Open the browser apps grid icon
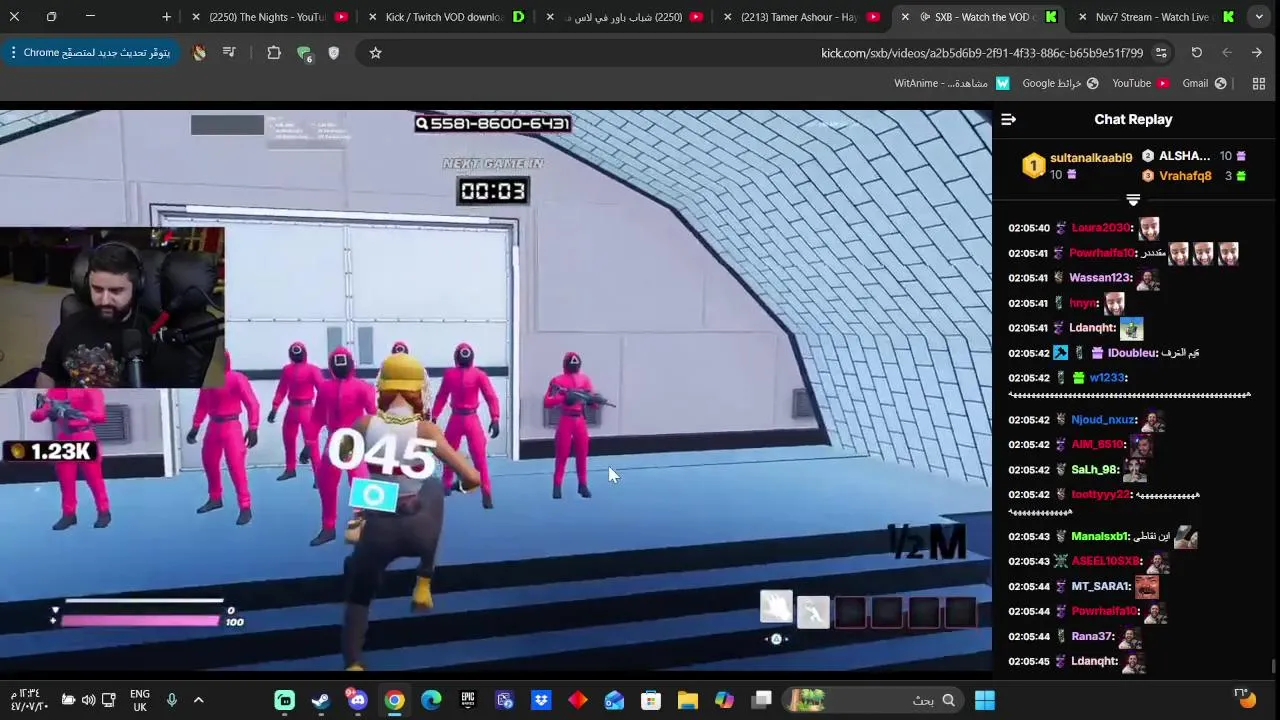The image size is (1280, 720). pos(1259,83)
